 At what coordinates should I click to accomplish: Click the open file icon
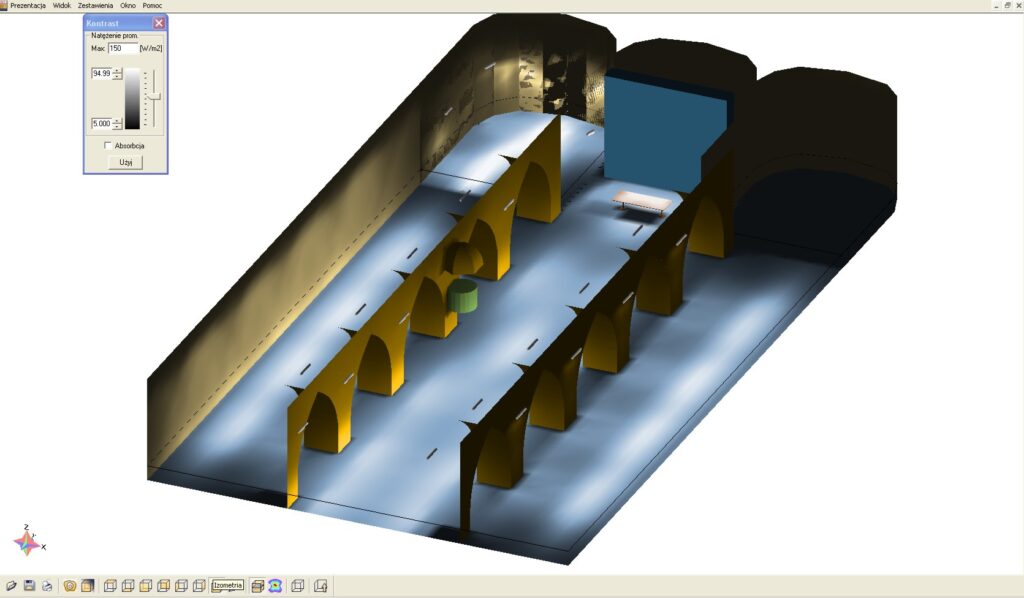click(11, 586)
